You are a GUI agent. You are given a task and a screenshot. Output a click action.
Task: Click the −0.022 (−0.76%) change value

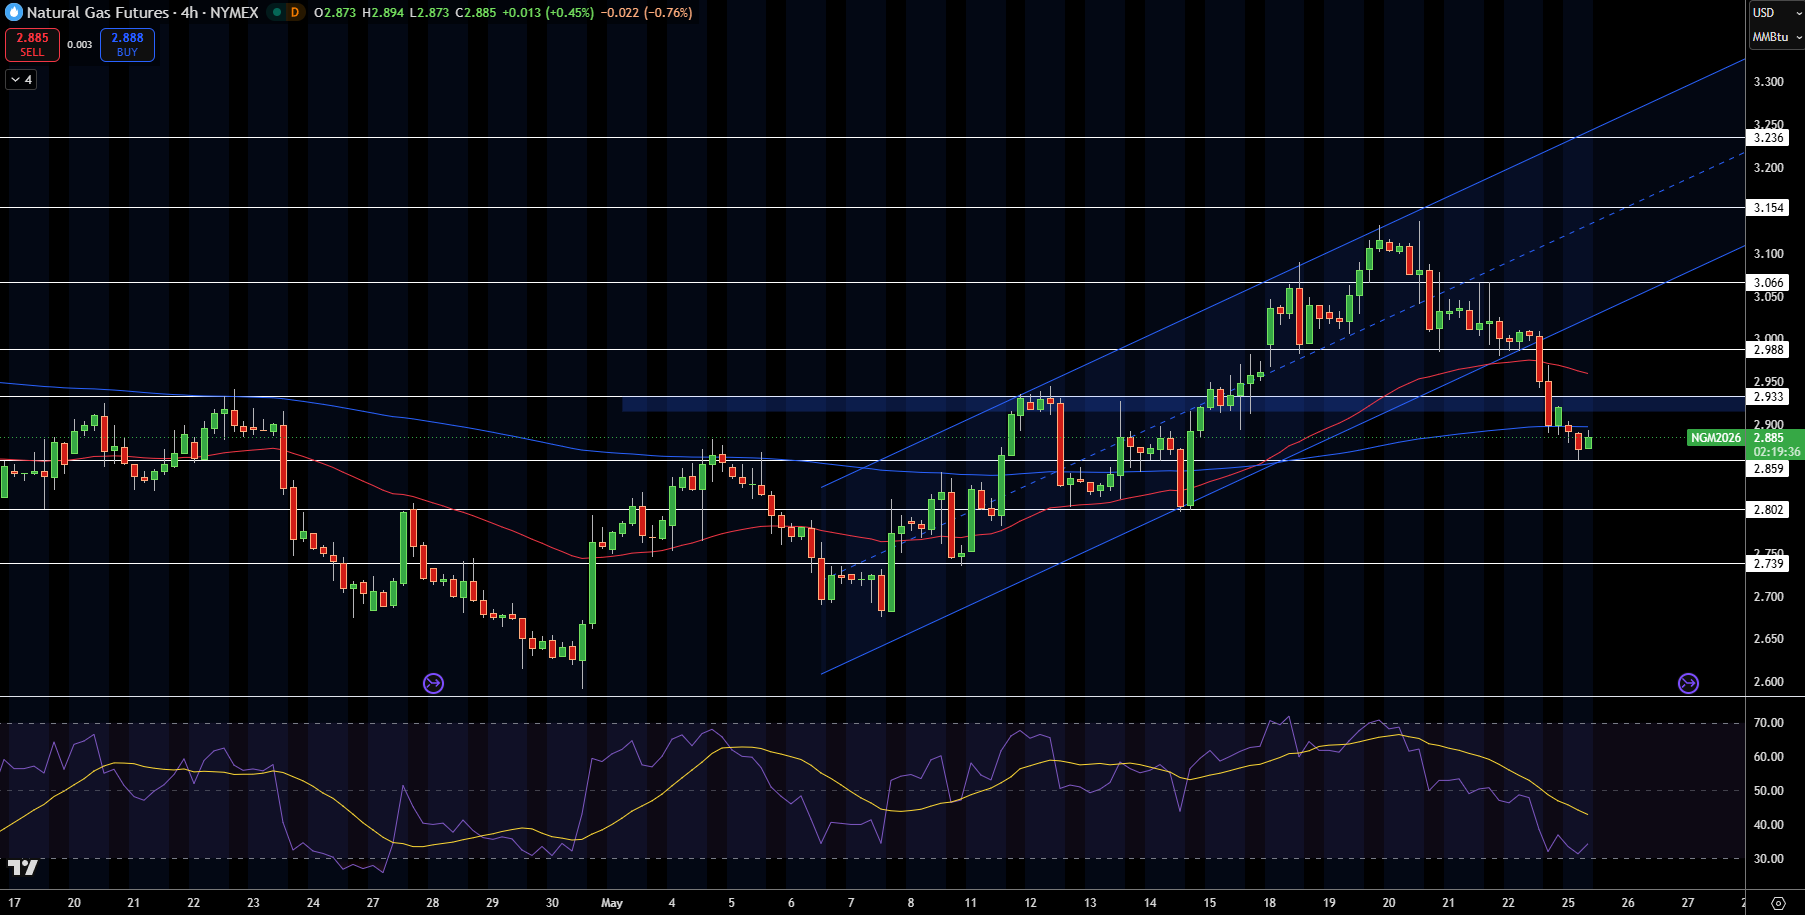pyautogui.click(x=647, y=12)
